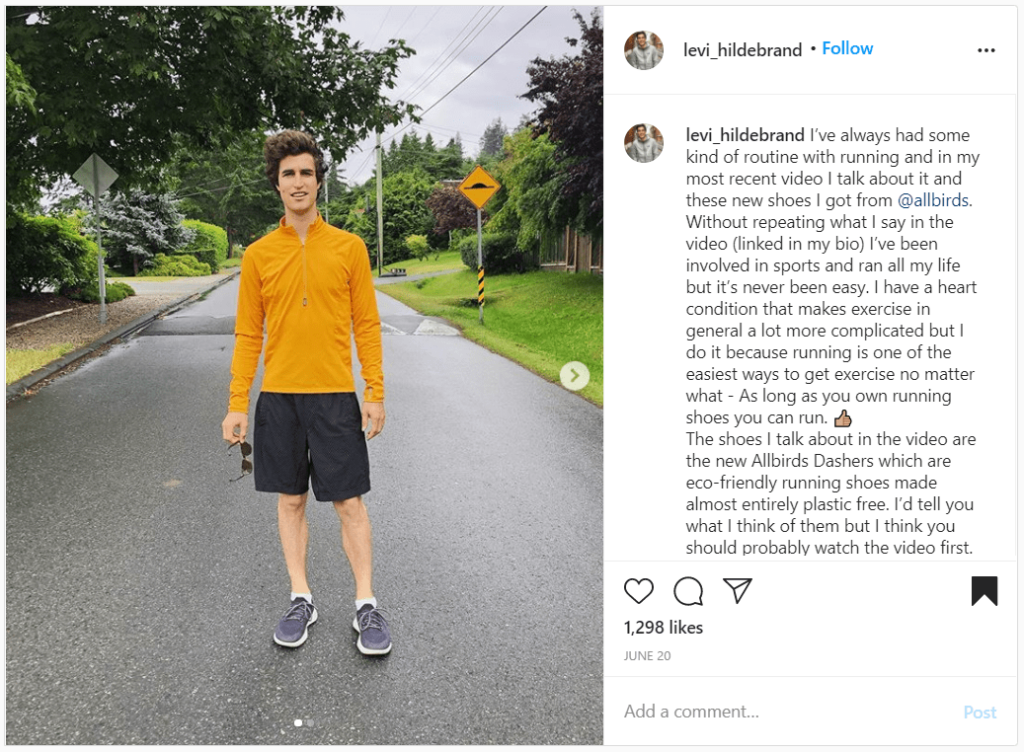1024x752 pixels.
Task: Like the post with the heart icon
Action: tap(639, 591)
